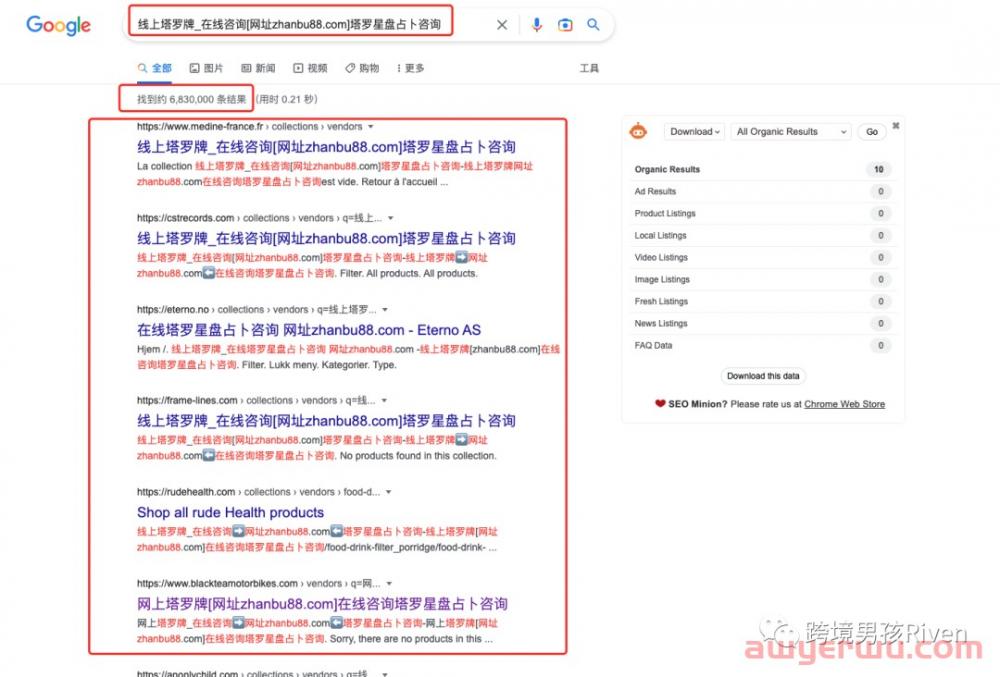Viewport: 1000px width, 677px height.
Task: Click the SEO Minion robot icon
Action: [x=639, y=131]
